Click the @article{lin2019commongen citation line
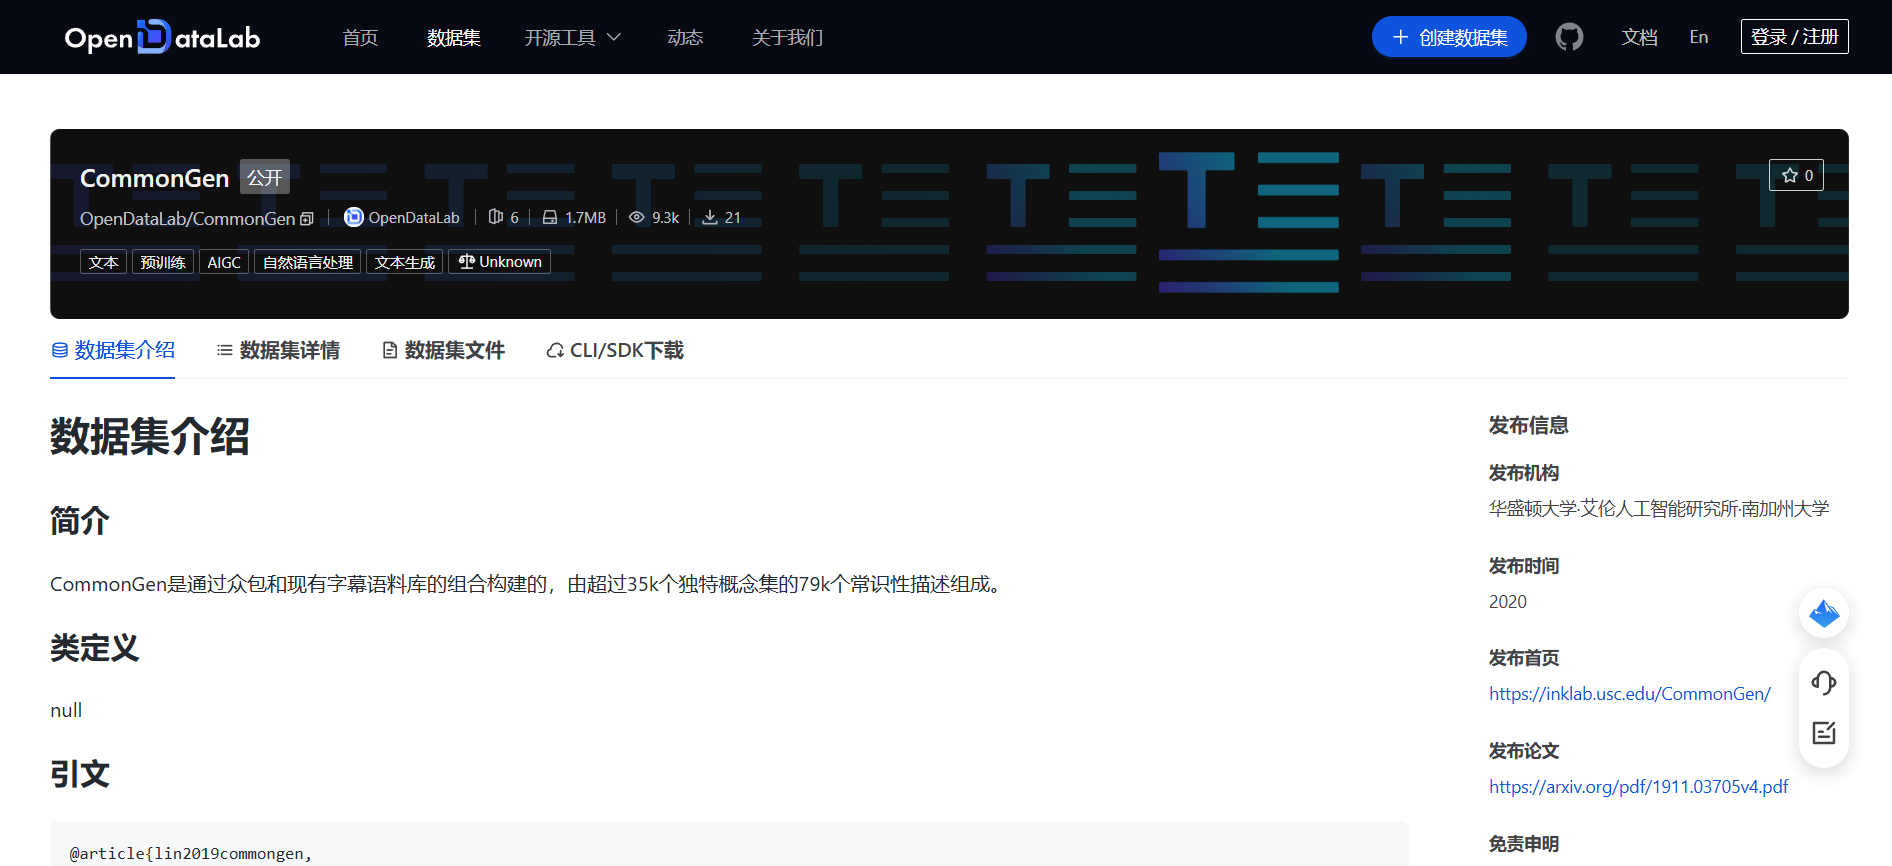The height and width of the screenshot is (866, 1892). (190, 853)
